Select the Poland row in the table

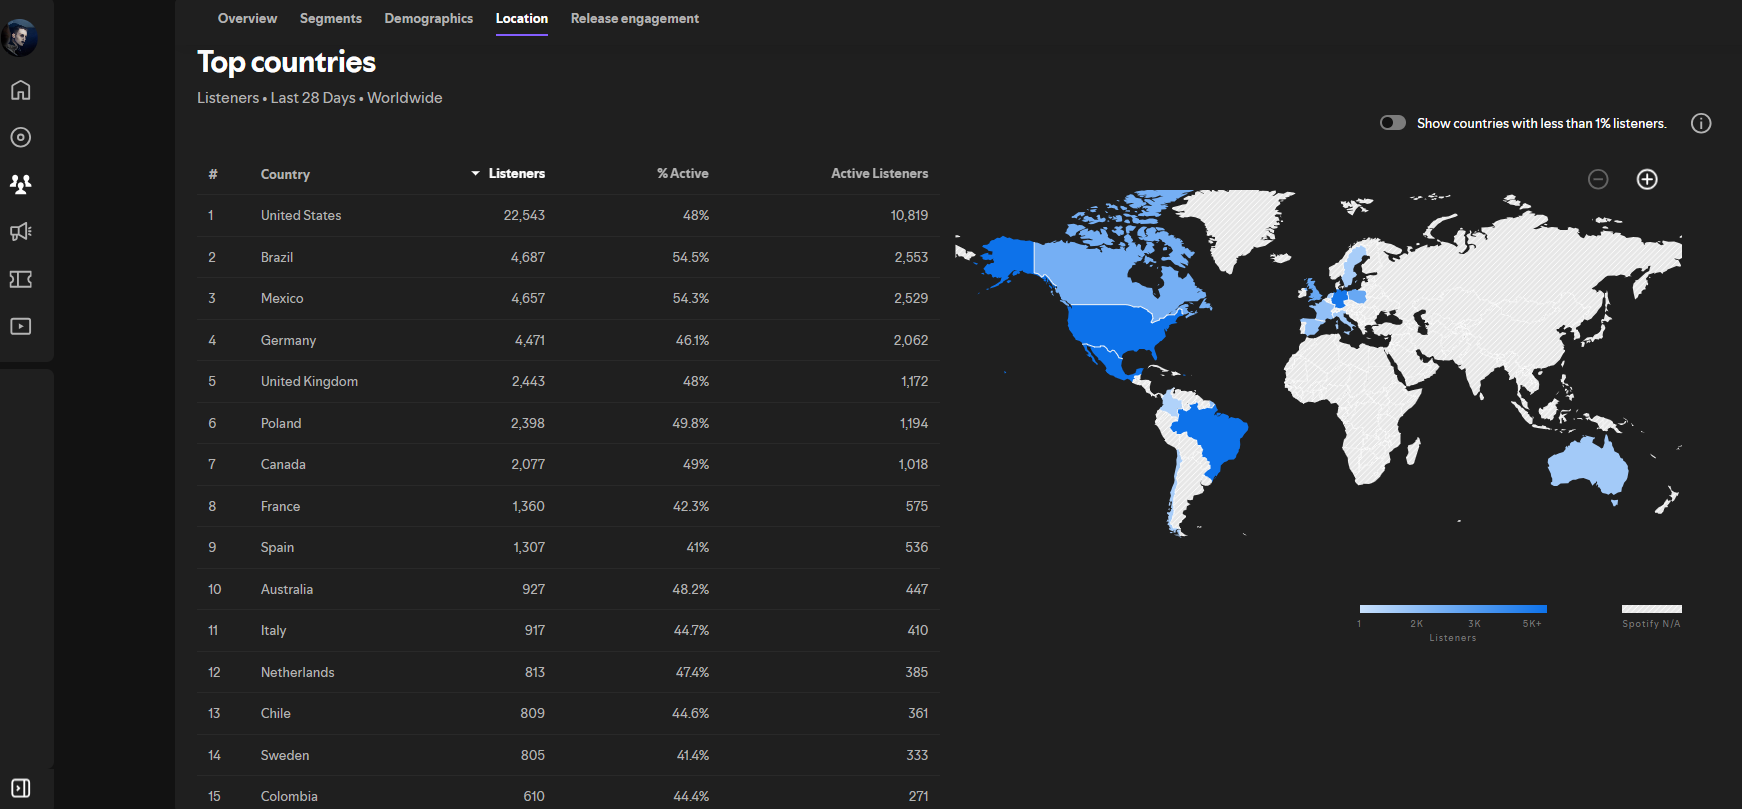click(x=568, y=423)
